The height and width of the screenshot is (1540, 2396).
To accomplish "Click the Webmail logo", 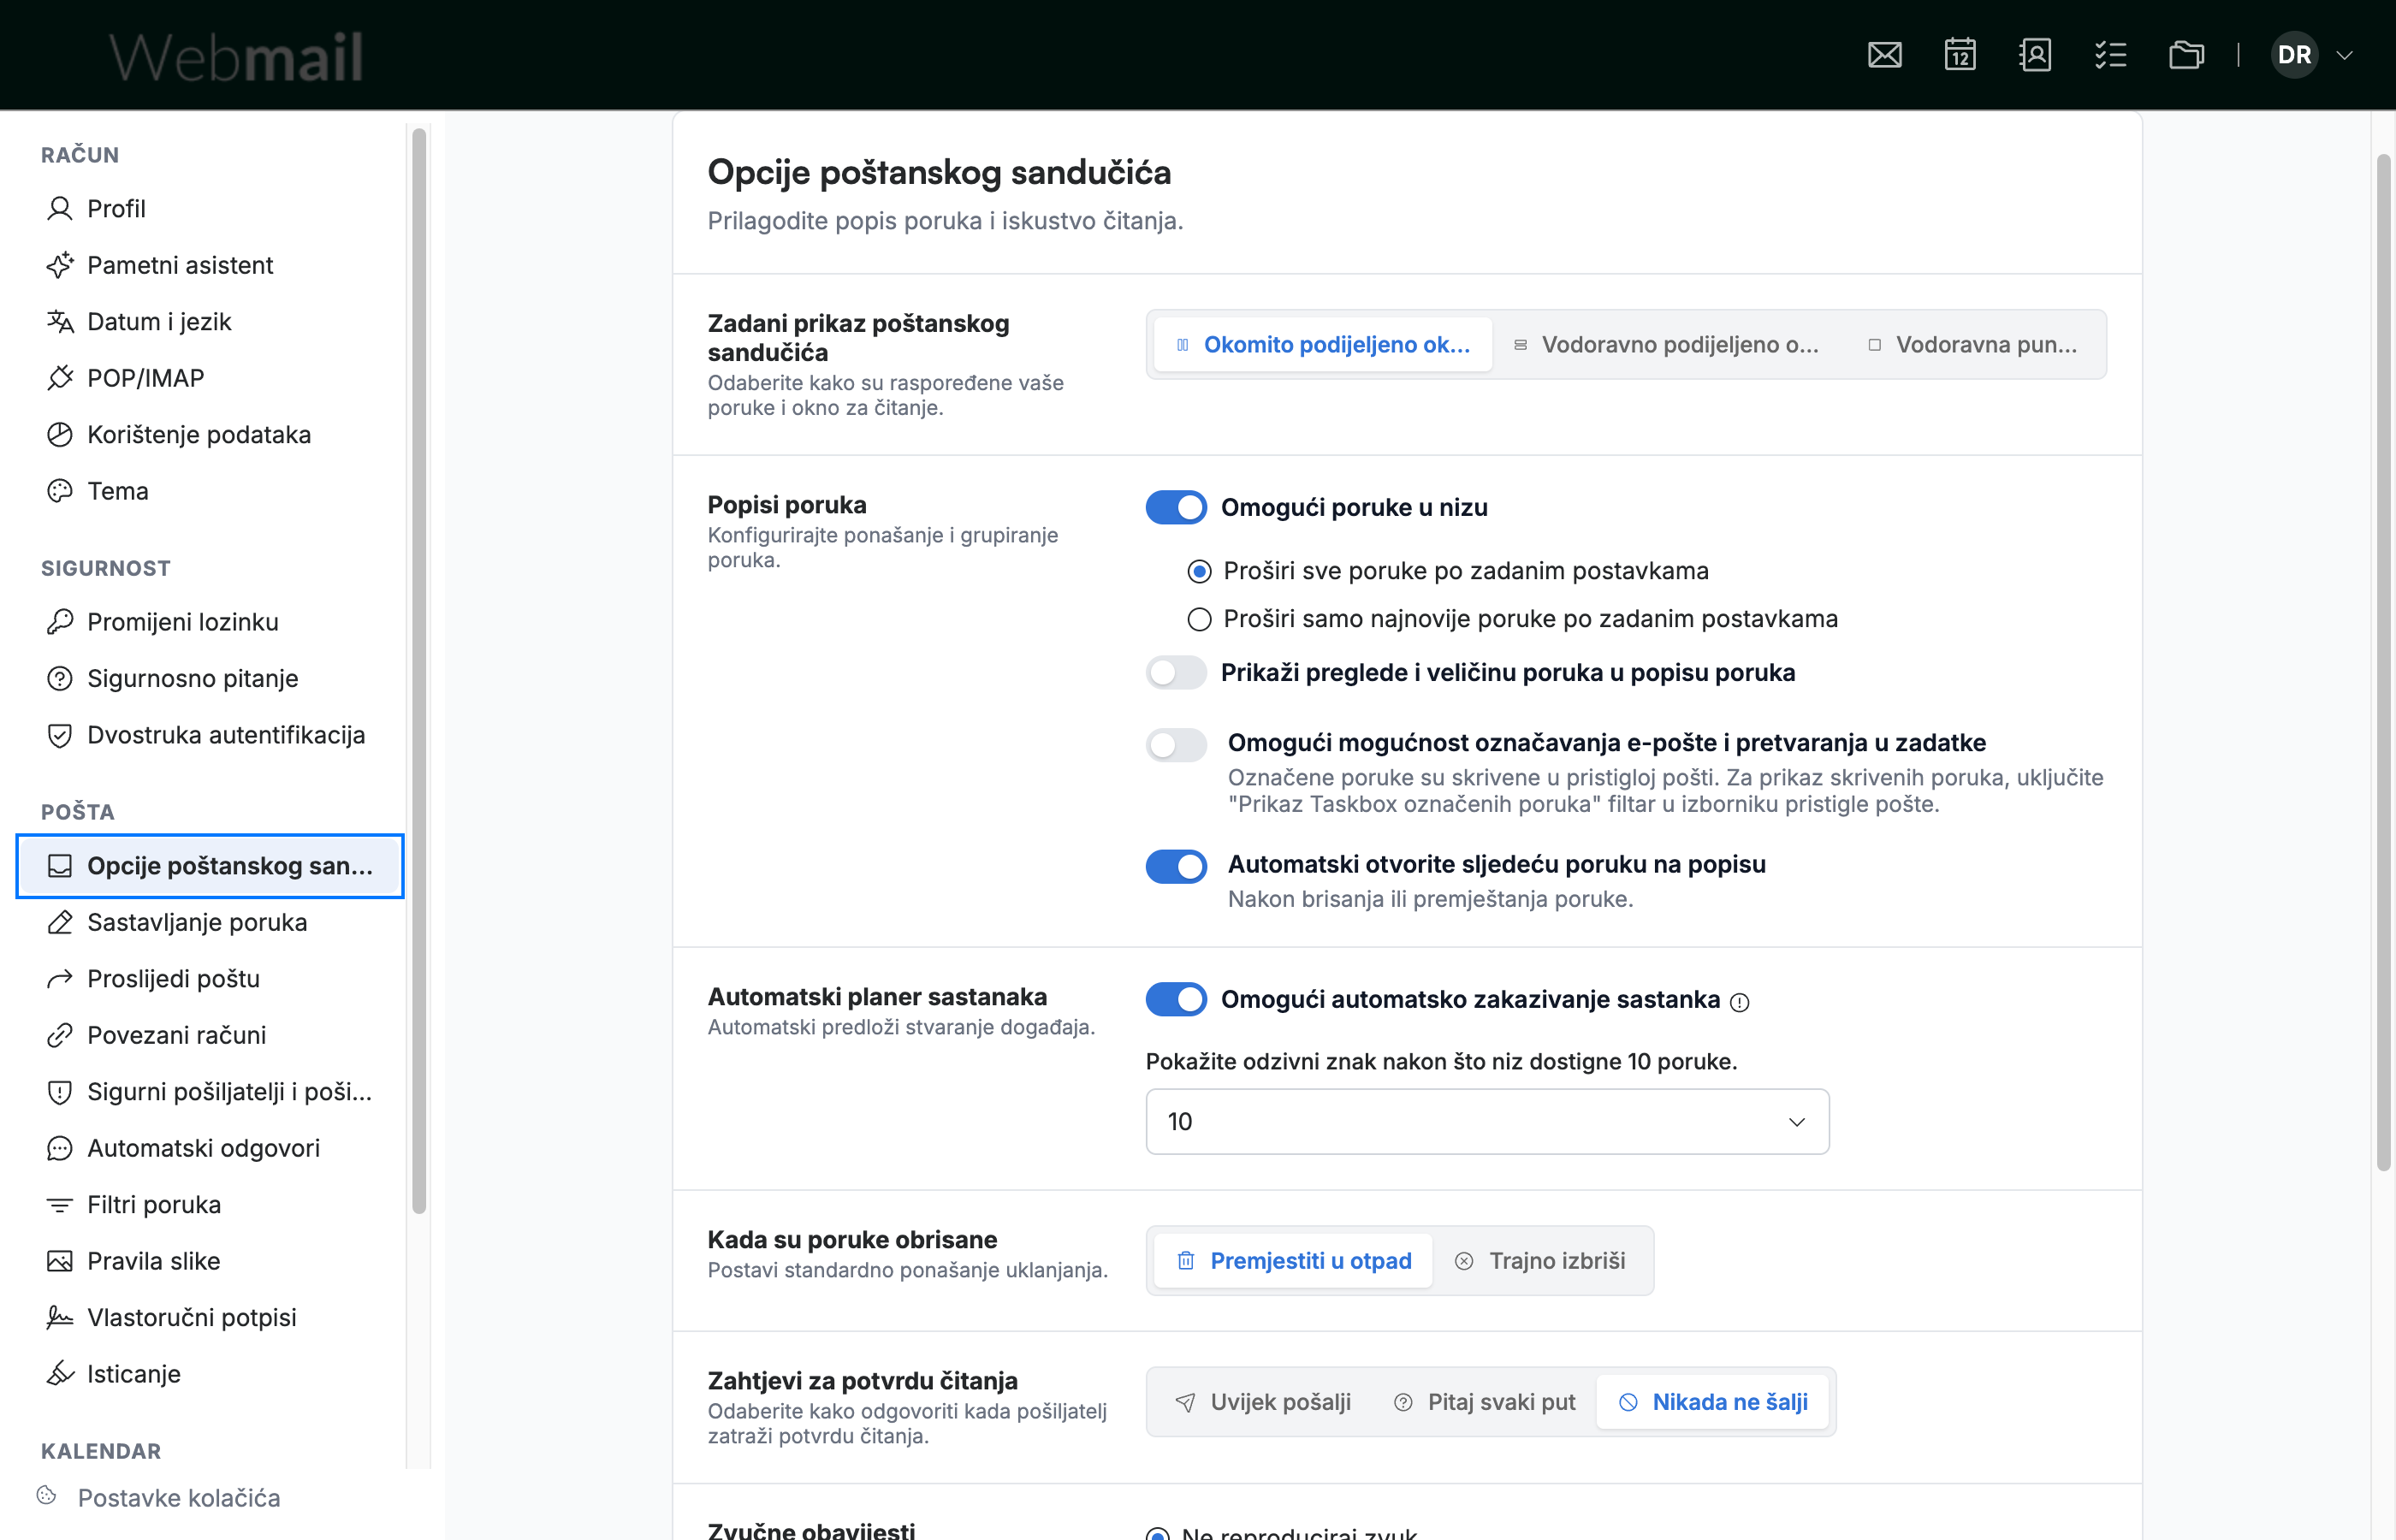I will pos(236,56).
